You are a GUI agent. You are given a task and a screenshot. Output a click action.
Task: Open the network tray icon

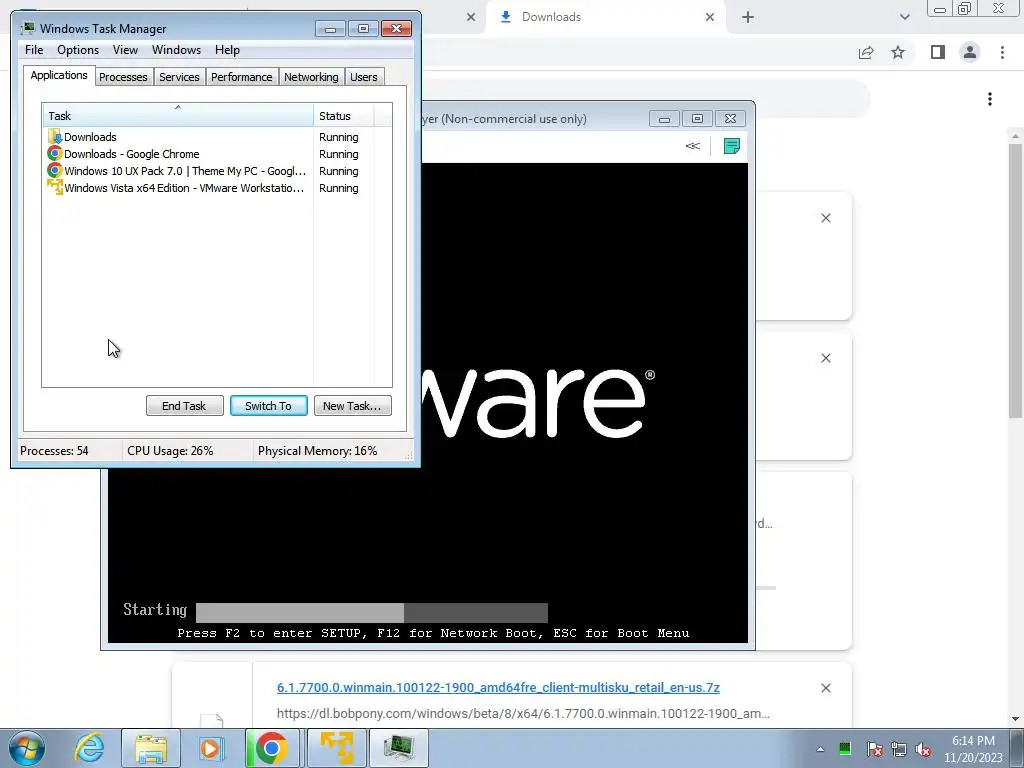(899, 749)
